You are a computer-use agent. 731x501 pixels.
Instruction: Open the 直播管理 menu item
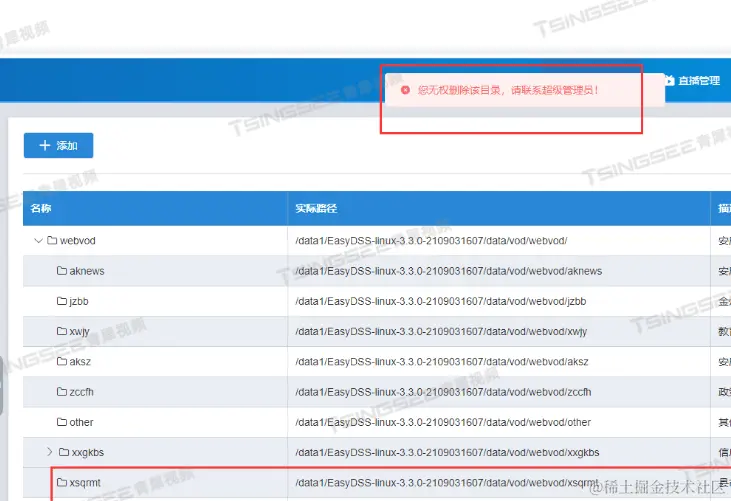[692, 81]
